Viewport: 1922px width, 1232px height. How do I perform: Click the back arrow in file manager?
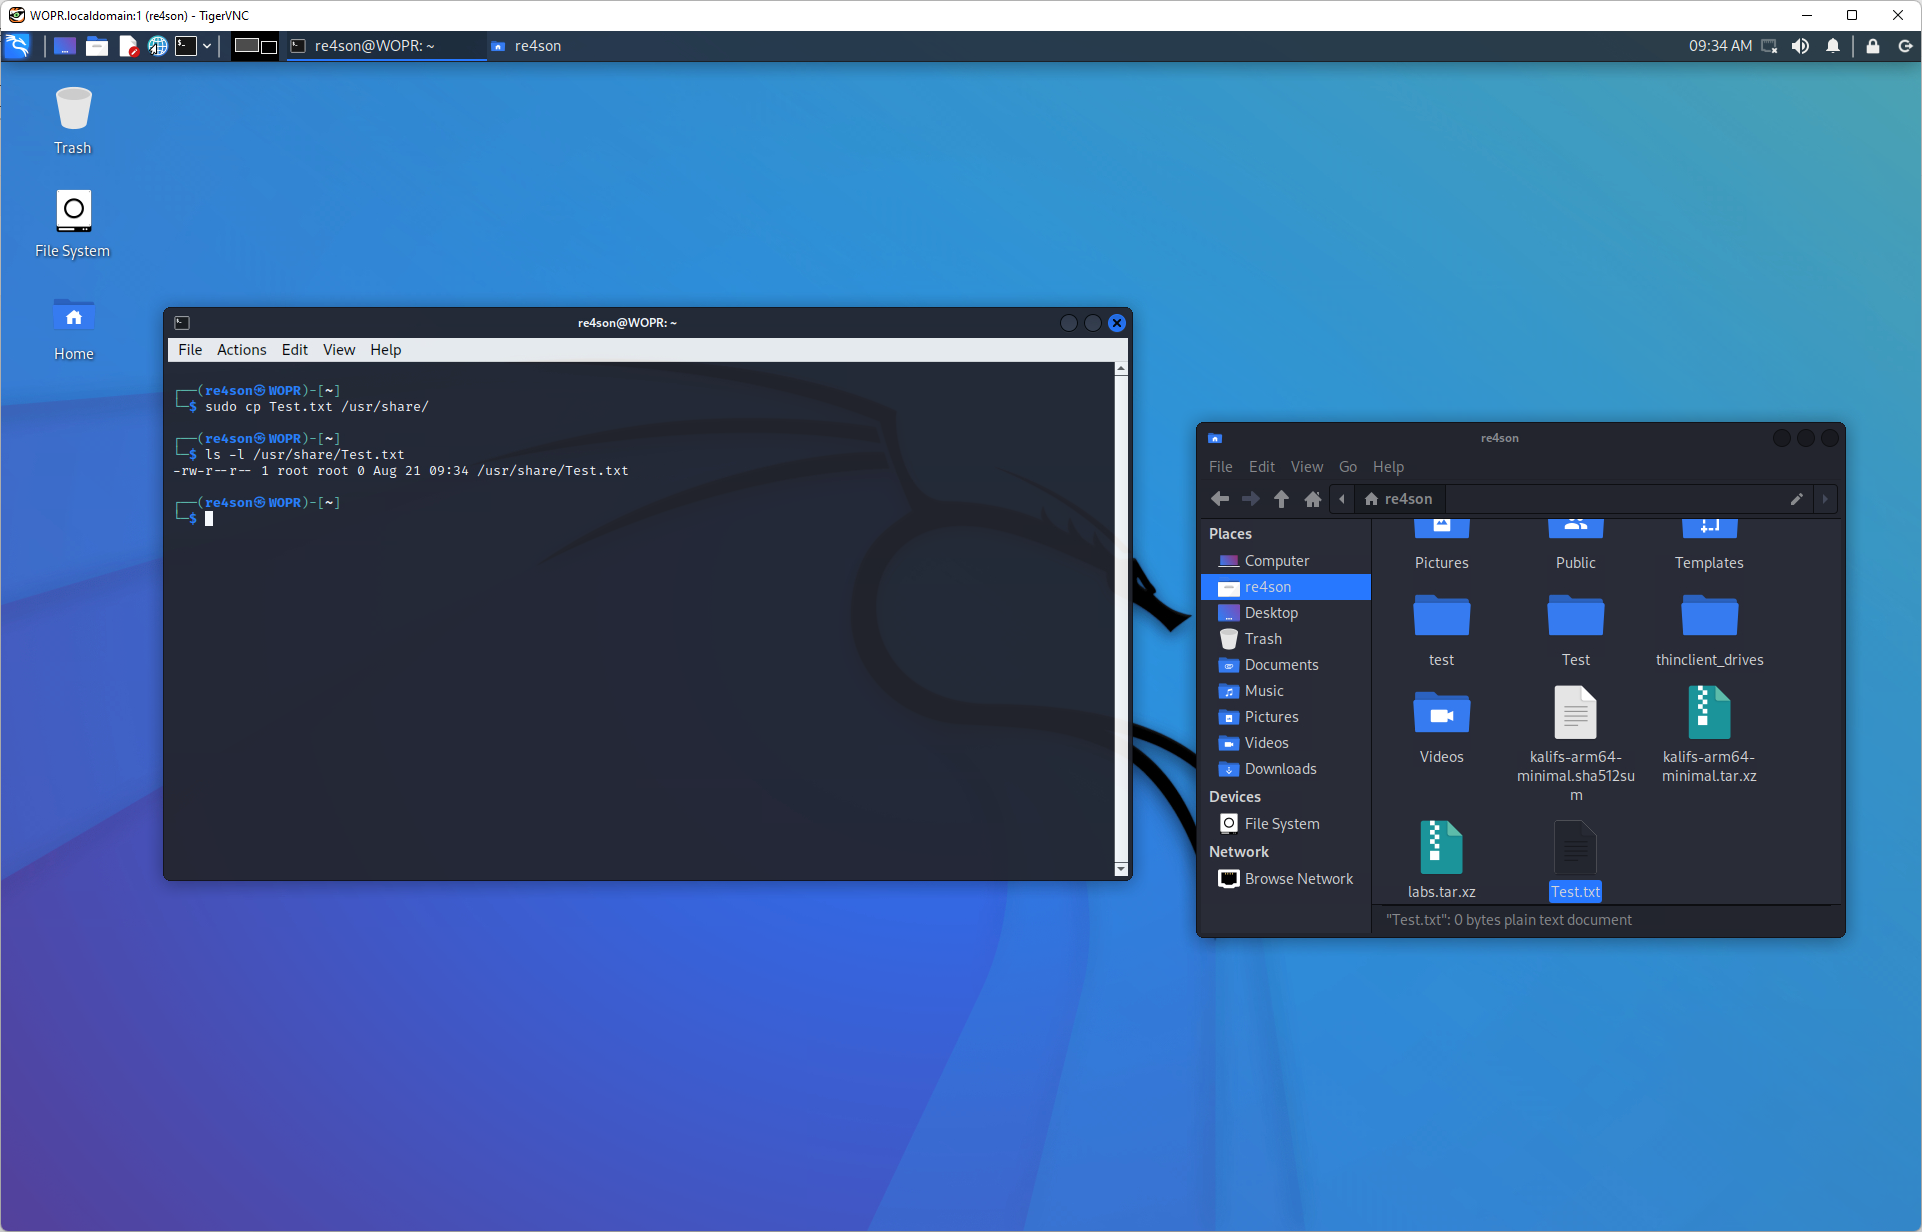pyautogui.click(x=1219, y=499)
